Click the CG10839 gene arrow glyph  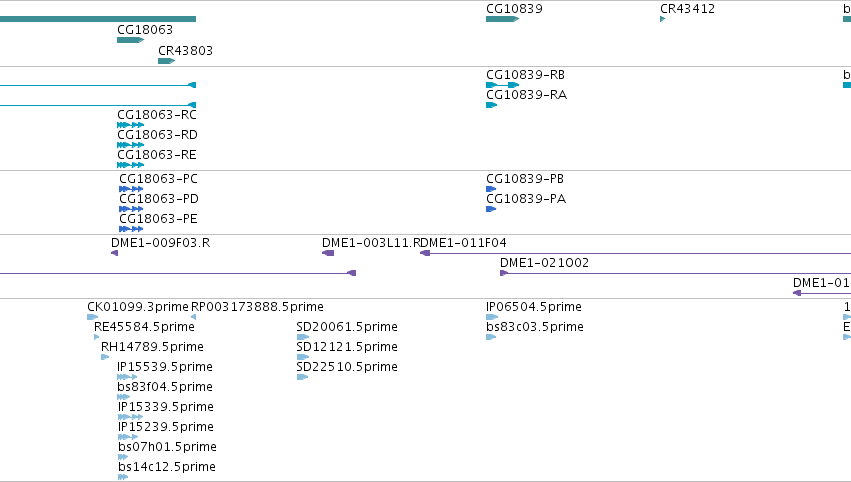[503, 19]
